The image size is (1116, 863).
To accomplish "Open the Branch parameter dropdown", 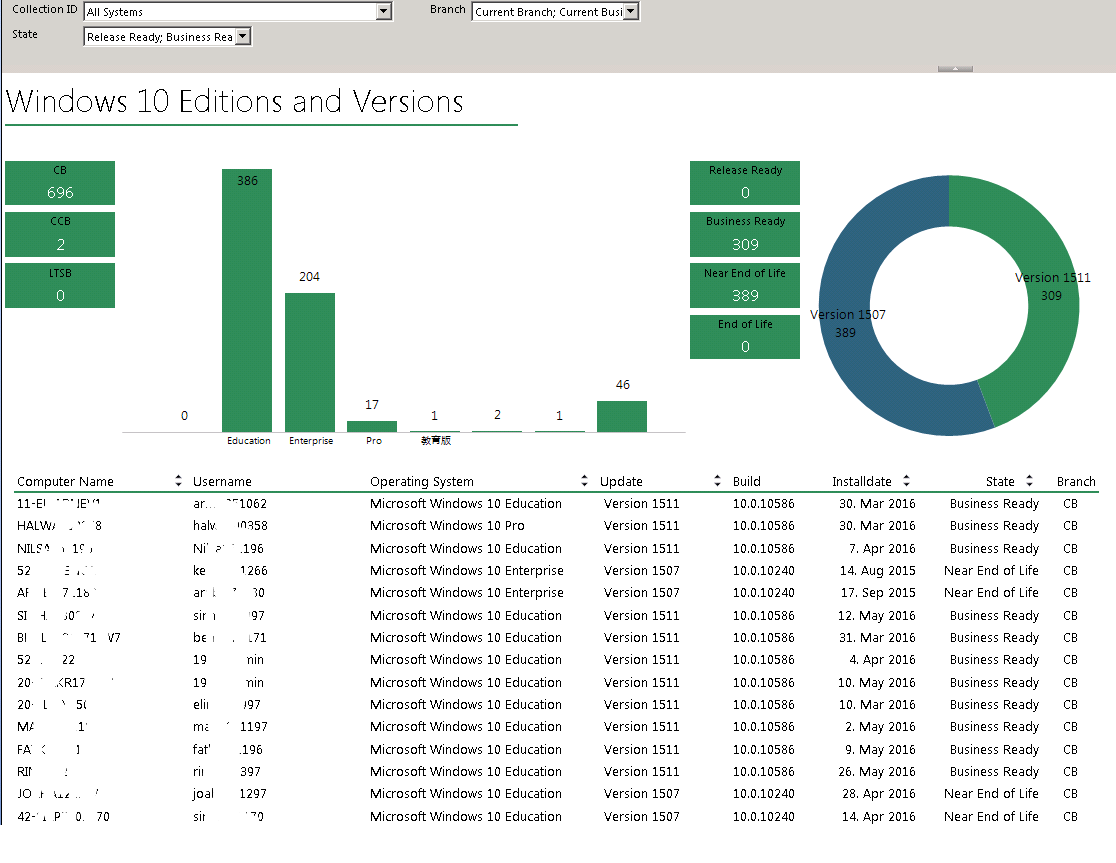I will 631,11.
